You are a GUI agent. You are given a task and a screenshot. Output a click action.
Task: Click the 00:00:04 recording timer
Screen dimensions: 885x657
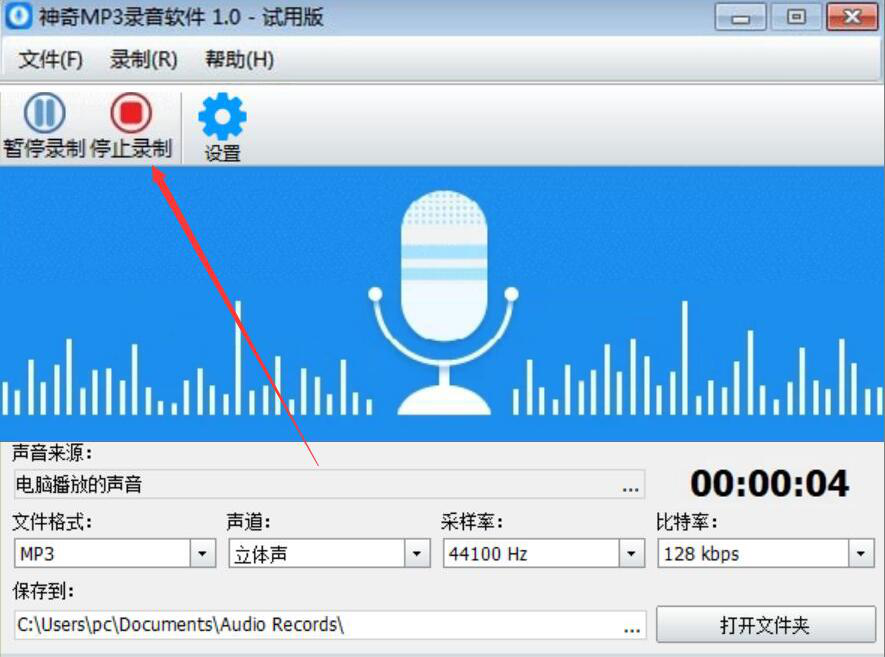tap(769, 484)
